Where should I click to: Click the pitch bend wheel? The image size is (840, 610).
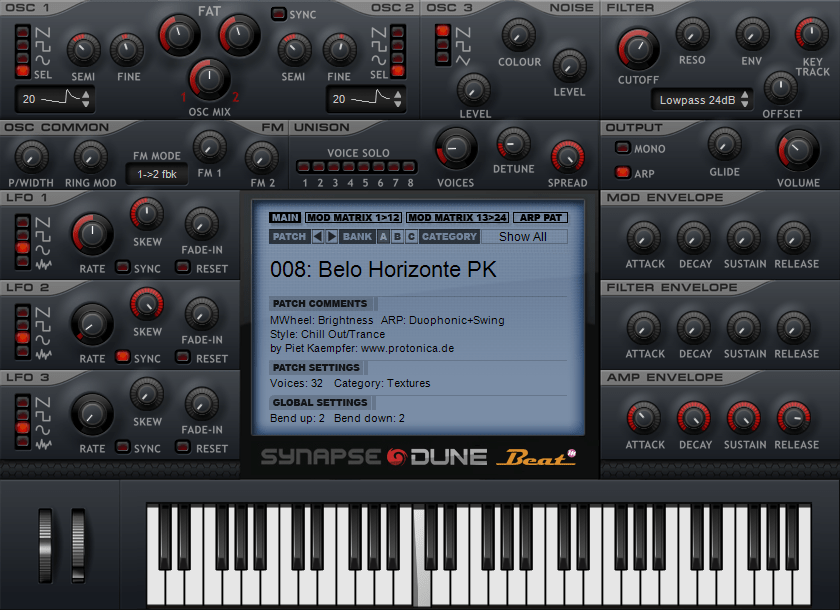pos(45,543)
